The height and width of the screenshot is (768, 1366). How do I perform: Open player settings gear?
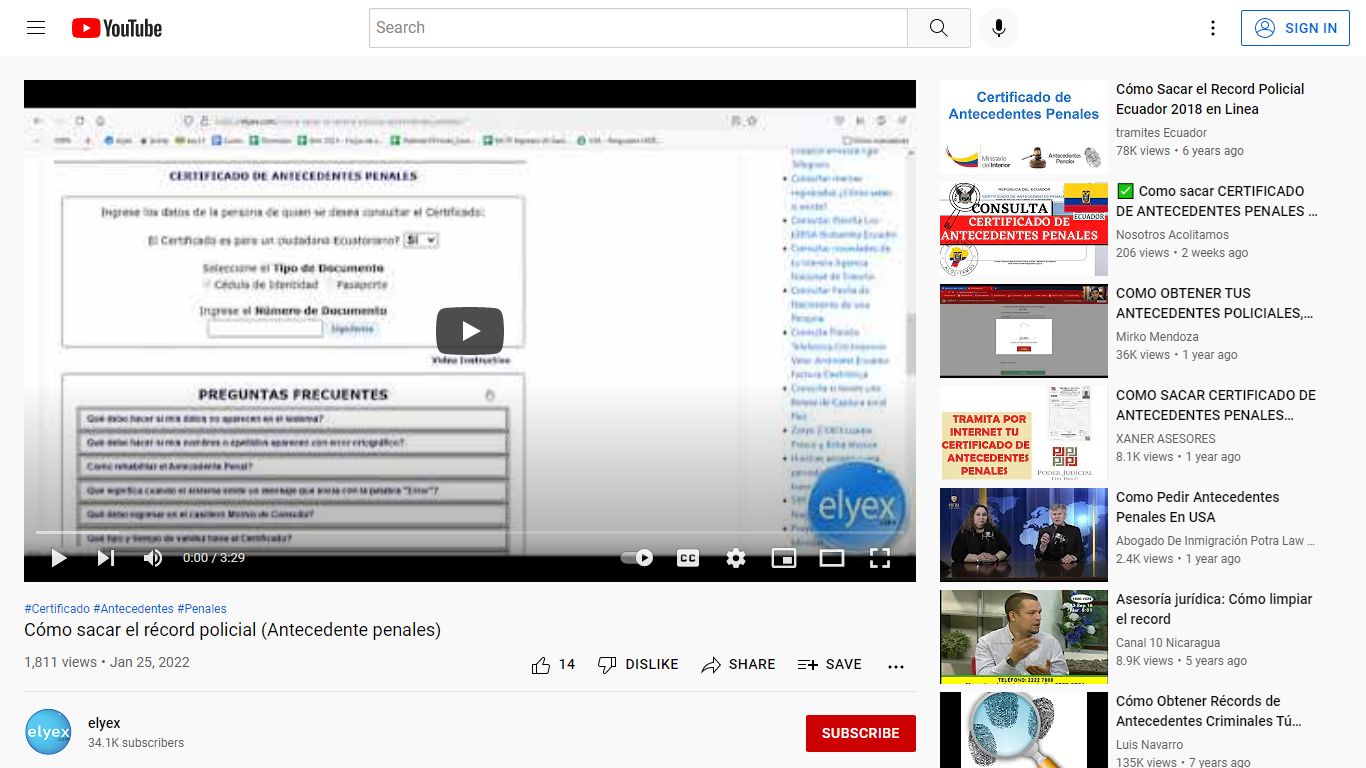point(736,558)
